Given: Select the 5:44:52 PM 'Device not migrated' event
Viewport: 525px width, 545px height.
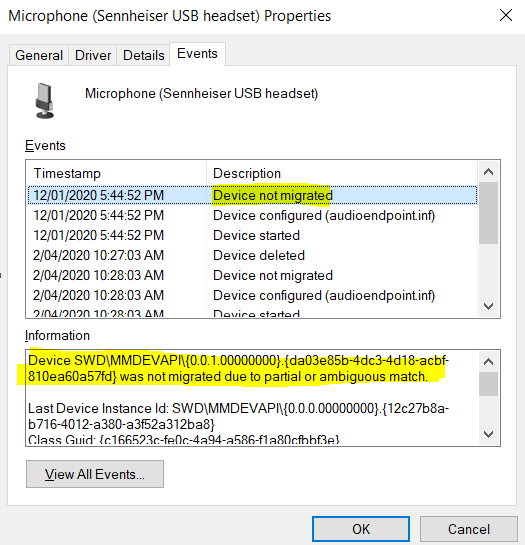Looking at the screenshot, I should click(x=252, y=195).
